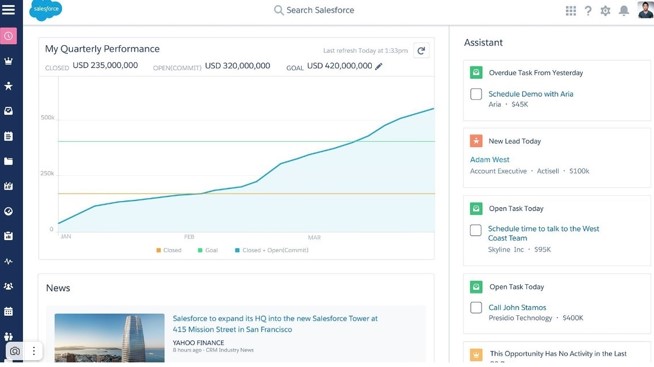Check the West Coast Team task checkbox
The width and height of the screenshot is (654, 367).
(476, 230)
